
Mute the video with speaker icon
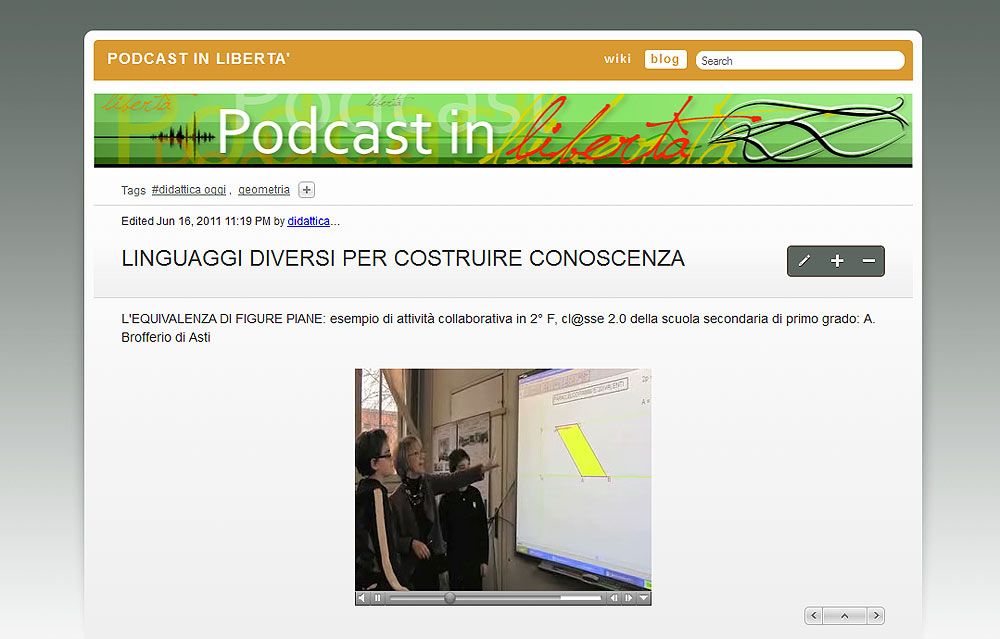(x=362, y=598)
